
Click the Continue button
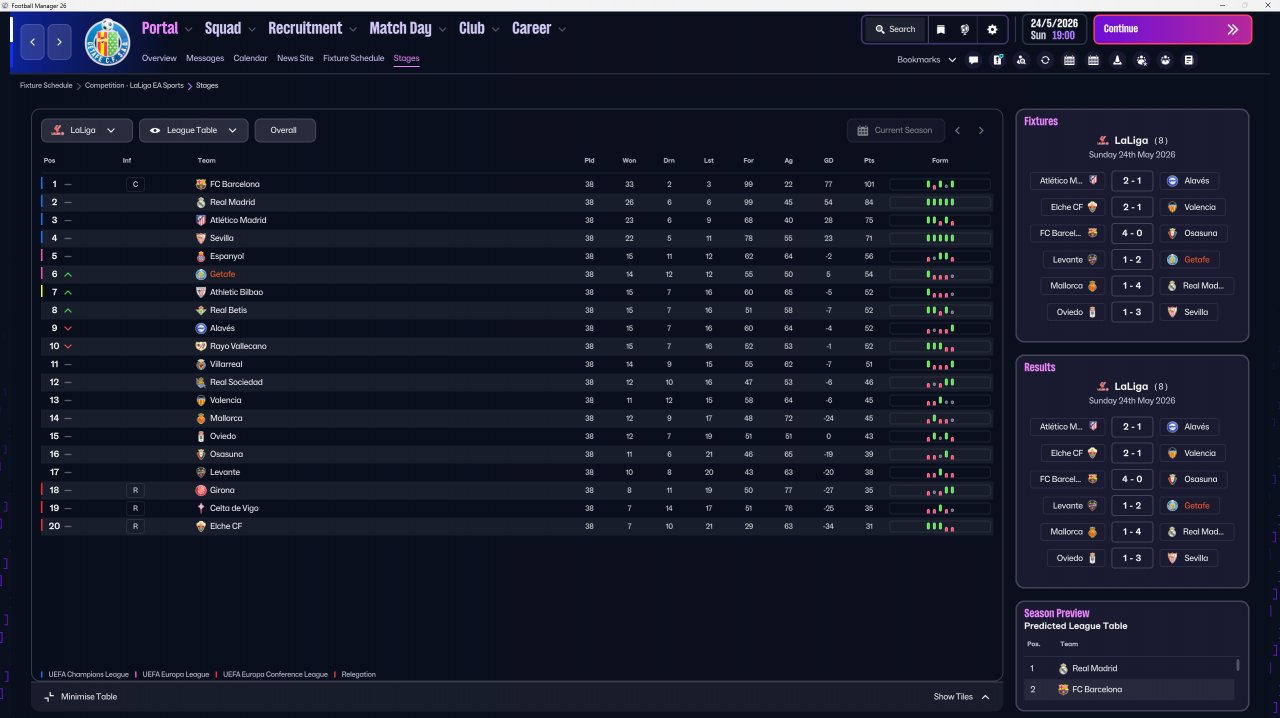(x=1172, y=29)
